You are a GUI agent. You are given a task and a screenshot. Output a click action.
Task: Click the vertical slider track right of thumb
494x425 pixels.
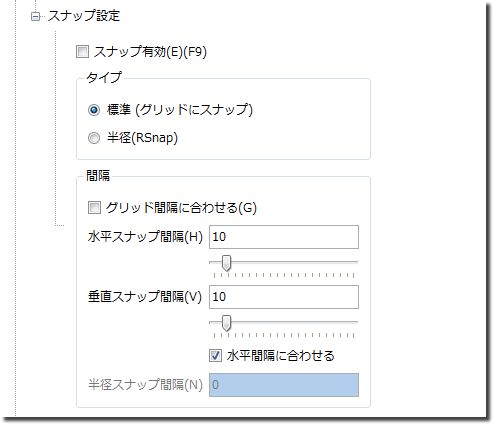(295, 322)
